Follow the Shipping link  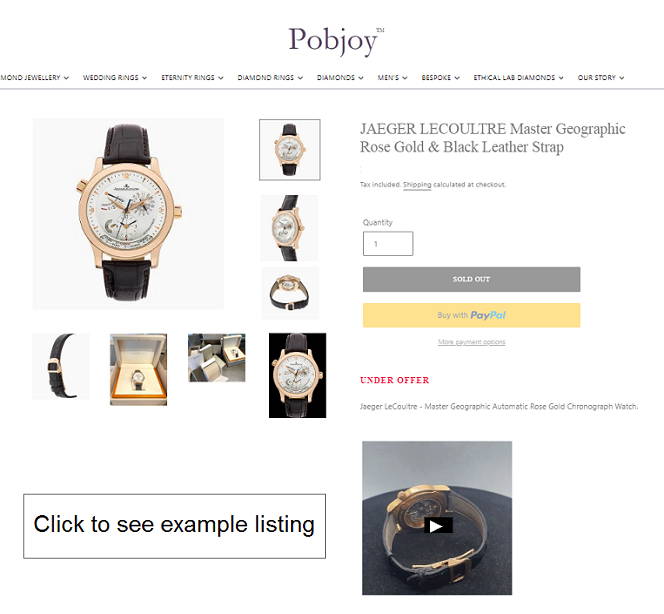point(417,185)
